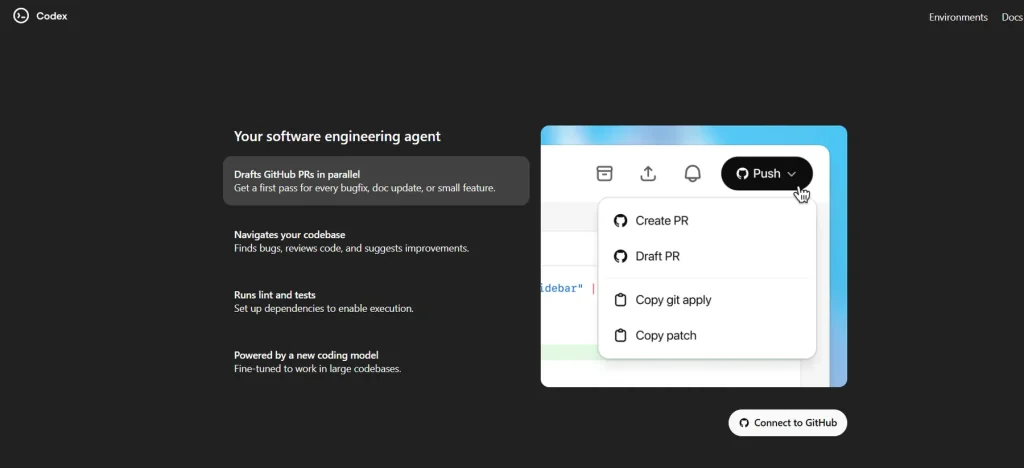Click the "Finds bugs, reviews code" description
This screenshot has height=468, width=1024.
point(351,249)
